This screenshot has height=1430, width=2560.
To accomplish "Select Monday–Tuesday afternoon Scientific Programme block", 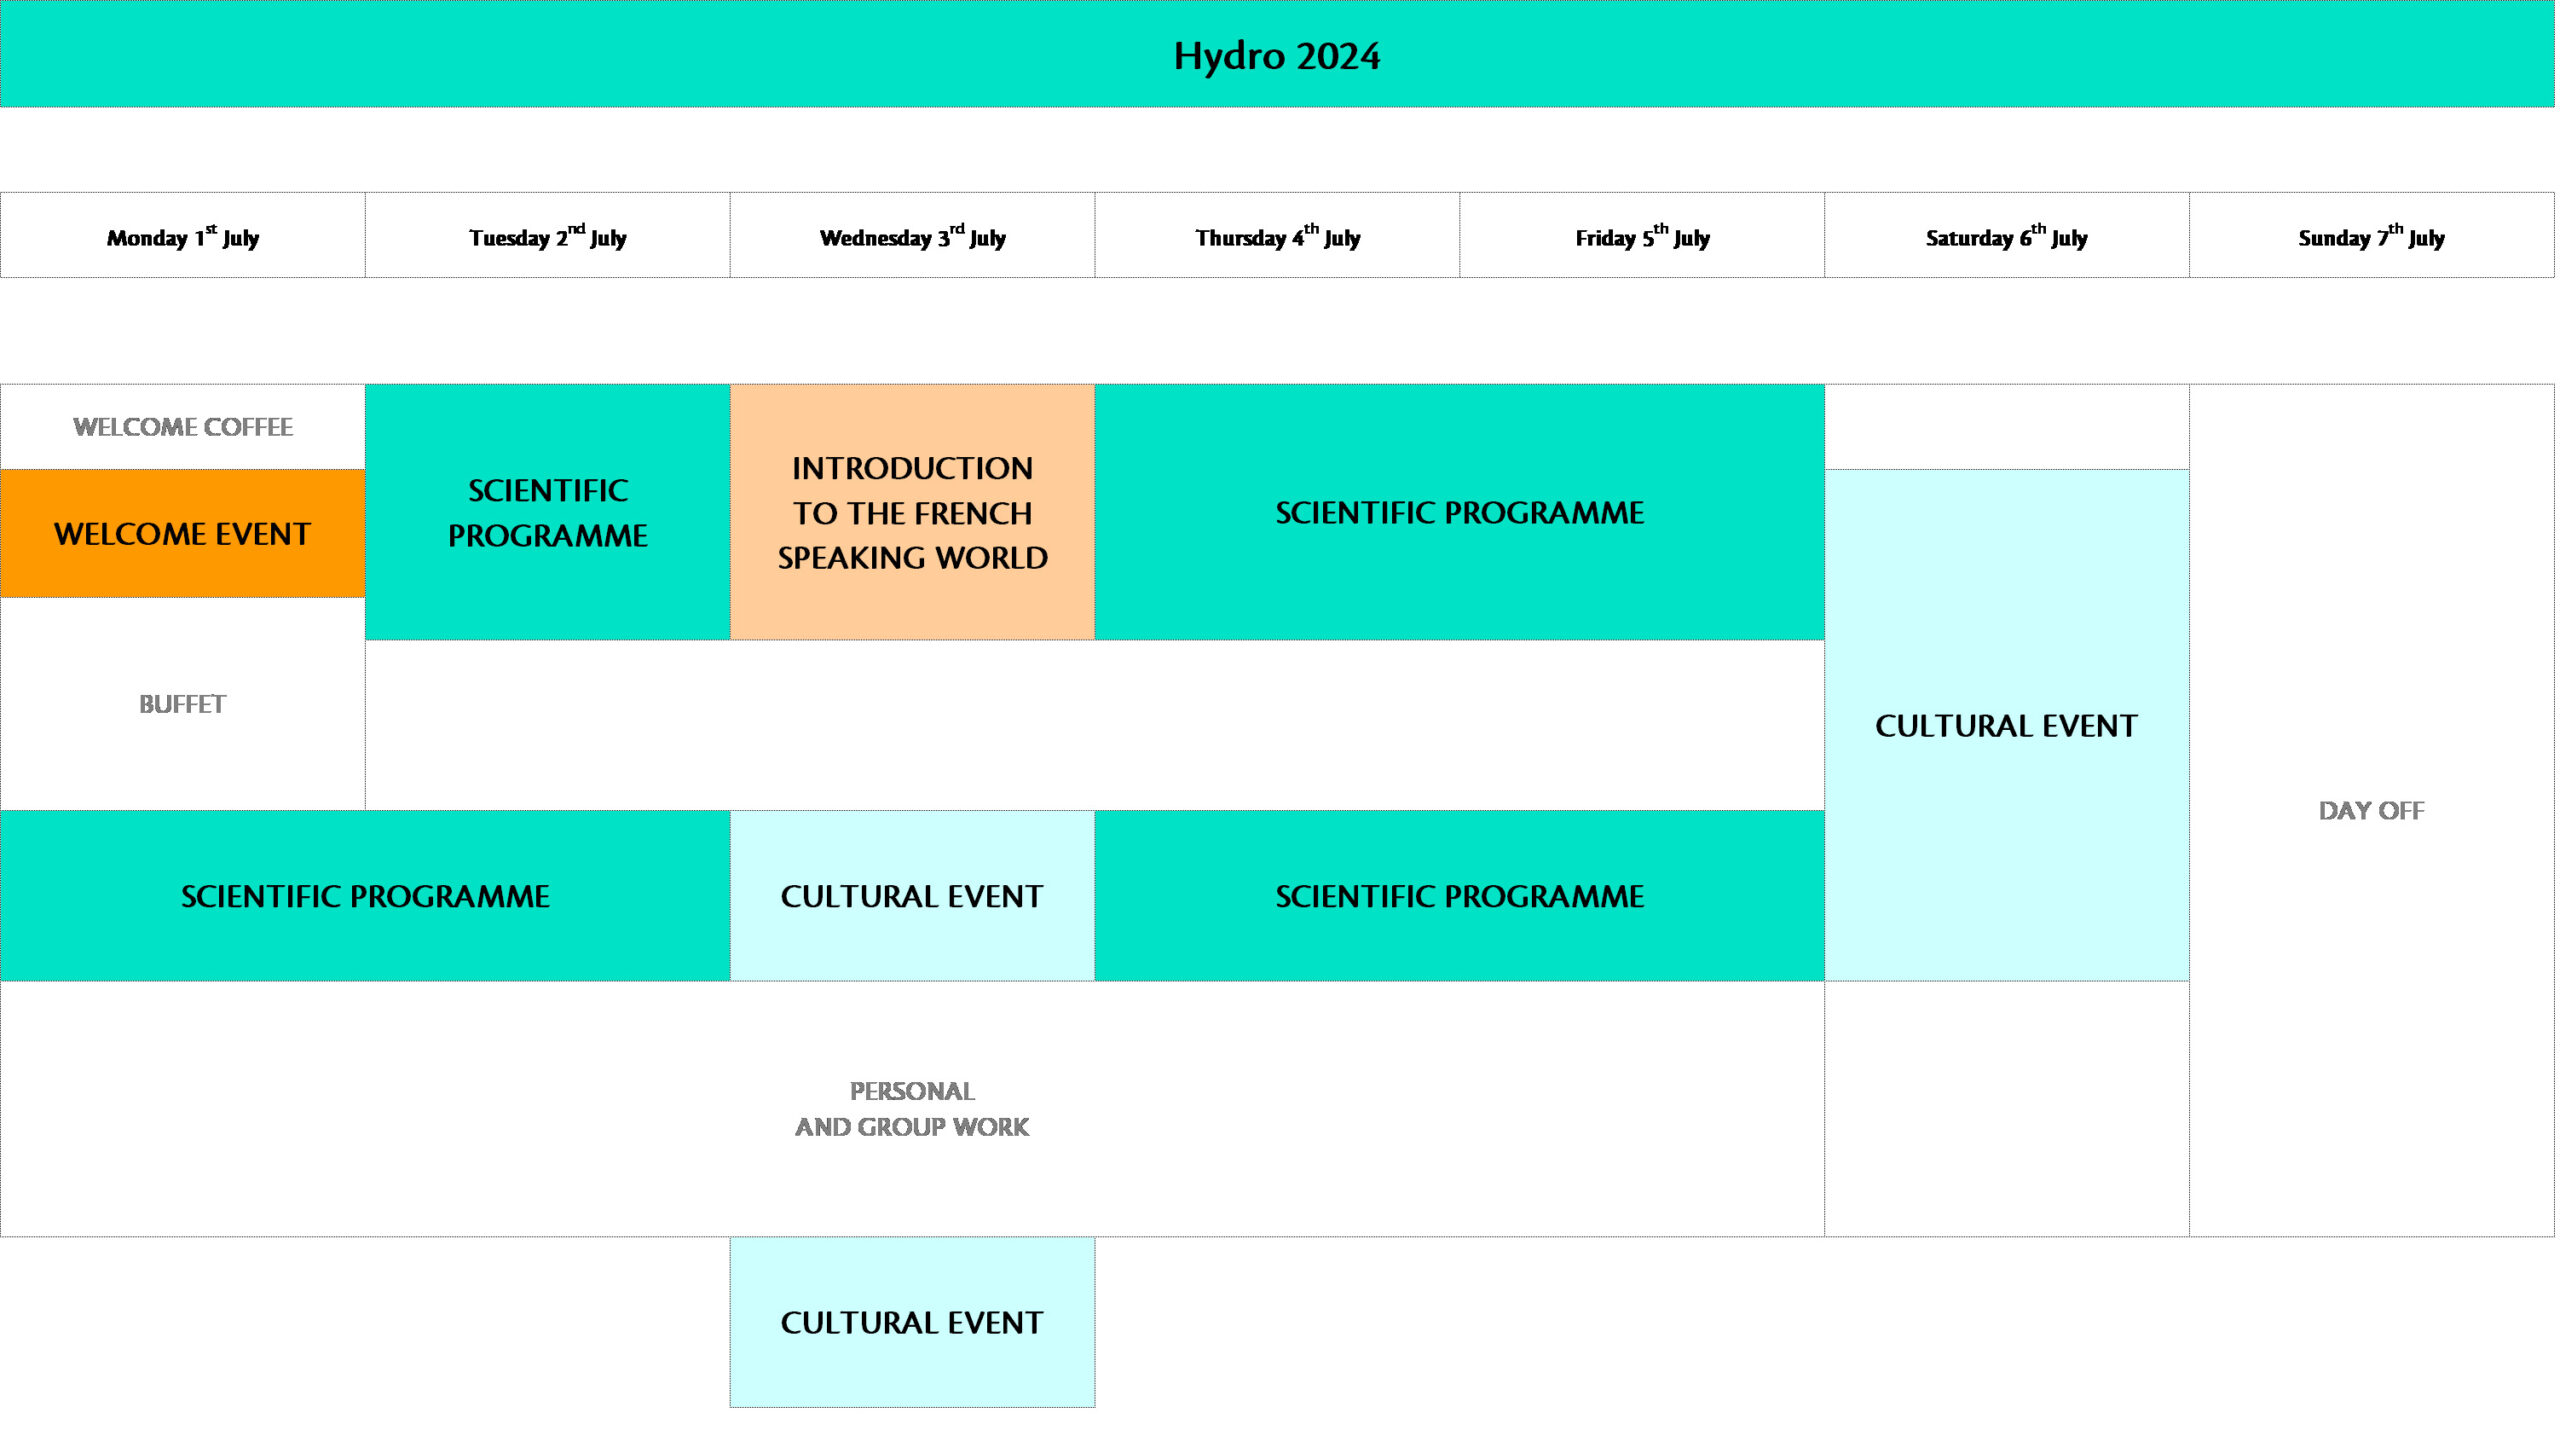I will (x=365, y=896).
